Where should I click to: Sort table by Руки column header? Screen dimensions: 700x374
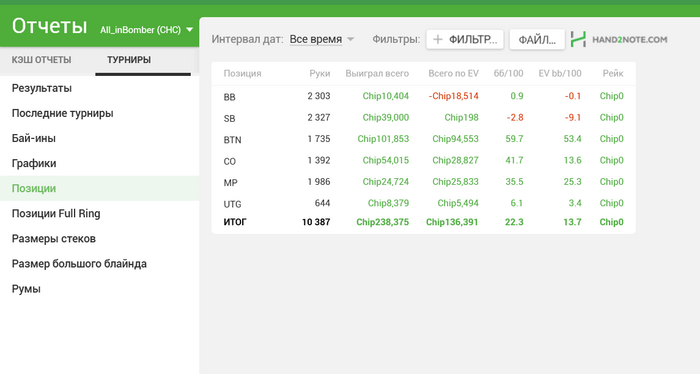[x=320, y=74]
